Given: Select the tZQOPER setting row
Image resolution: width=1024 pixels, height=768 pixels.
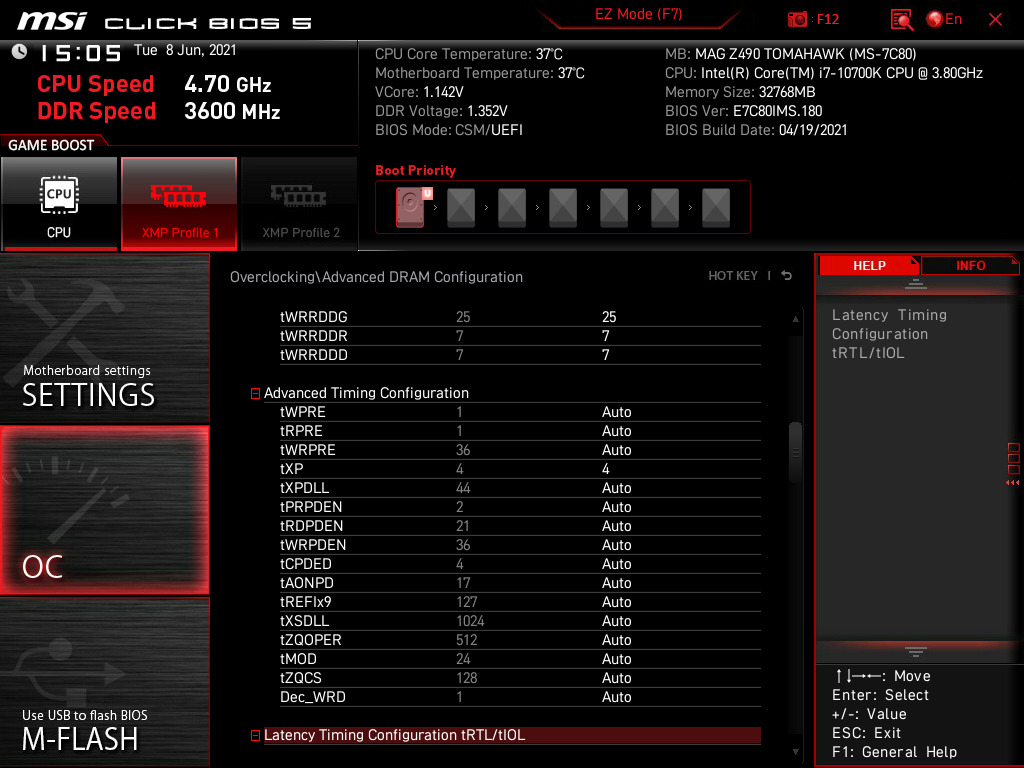Looking at the screenshot, I should (520, 639).
